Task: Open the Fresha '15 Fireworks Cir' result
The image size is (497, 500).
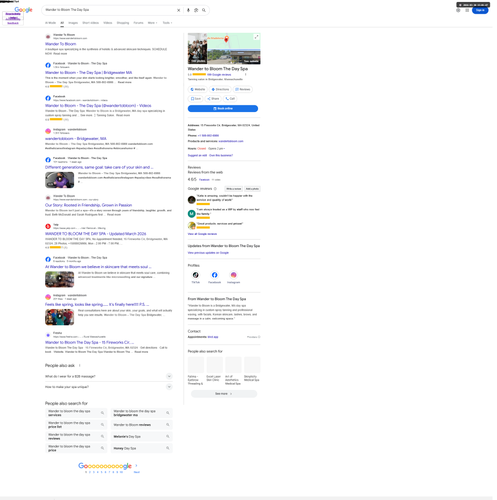Action: pyautogui.click(x=89, y=343)
